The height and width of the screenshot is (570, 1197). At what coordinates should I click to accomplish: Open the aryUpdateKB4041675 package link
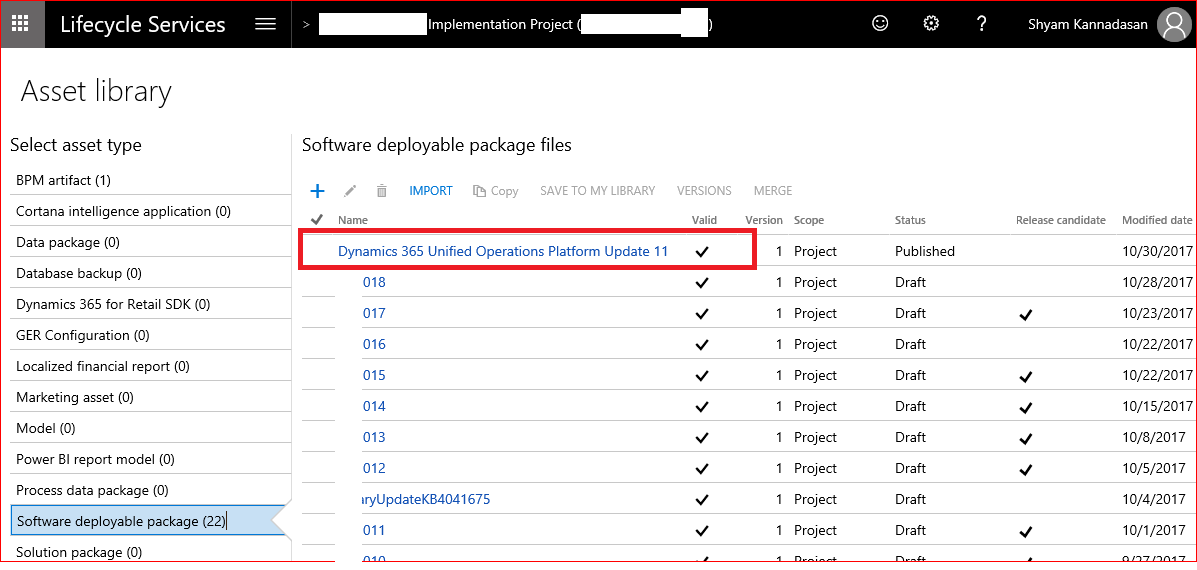[426, 500]
